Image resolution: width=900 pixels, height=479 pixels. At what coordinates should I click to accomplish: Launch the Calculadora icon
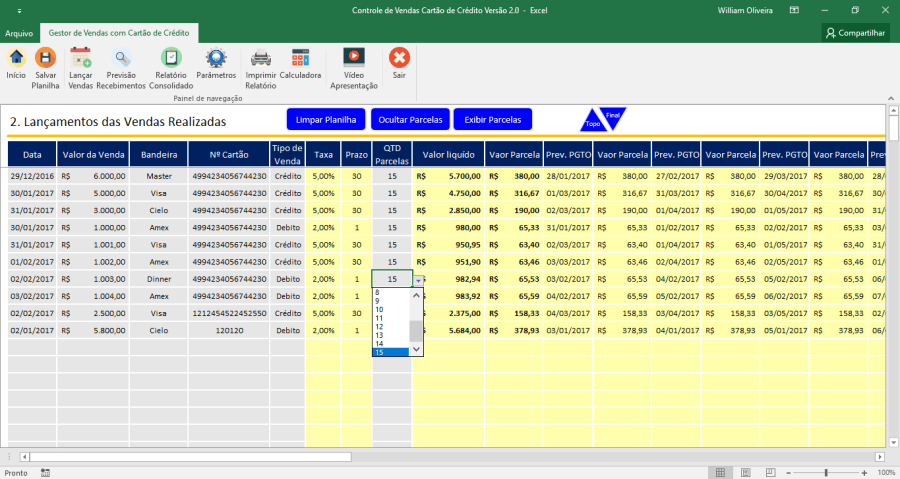click(300, 58)
